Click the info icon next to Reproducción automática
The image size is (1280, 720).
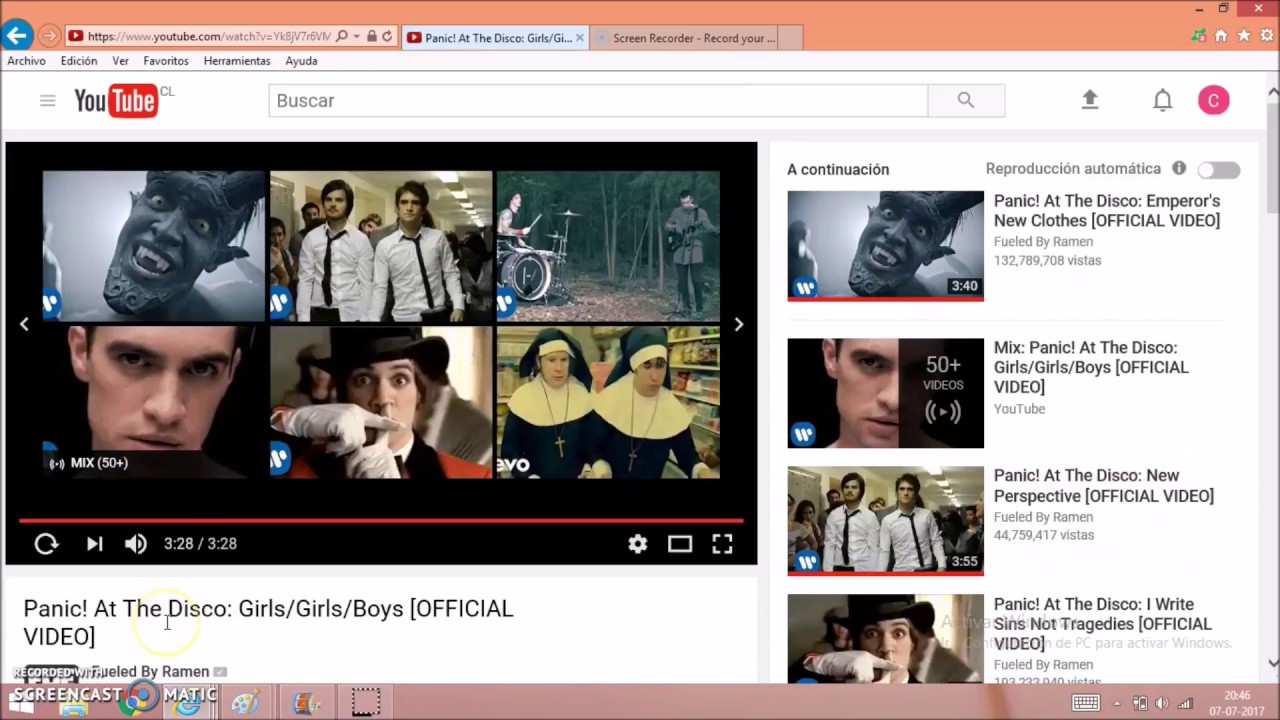1179,168
